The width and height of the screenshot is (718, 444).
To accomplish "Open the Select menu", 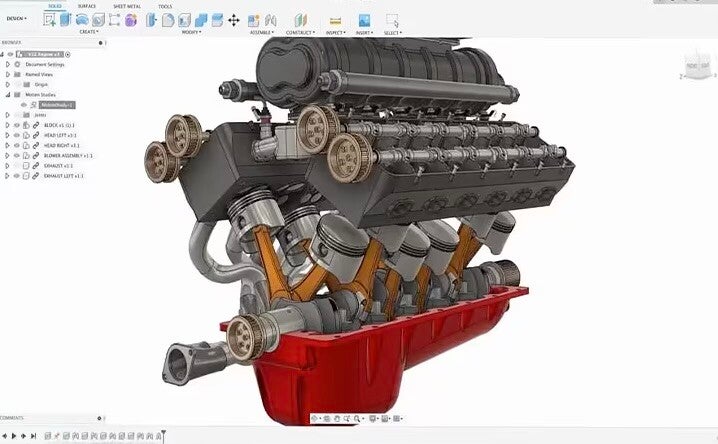I will pyautogui.click(x=392, y=32).
